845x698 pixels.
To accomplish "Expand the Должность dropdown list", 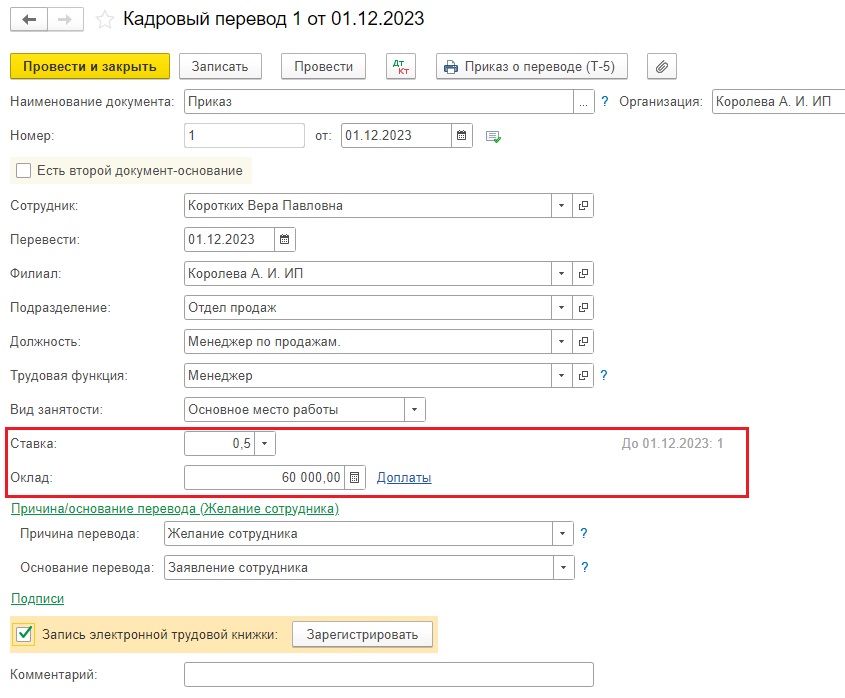I will (x=562, y=341).
